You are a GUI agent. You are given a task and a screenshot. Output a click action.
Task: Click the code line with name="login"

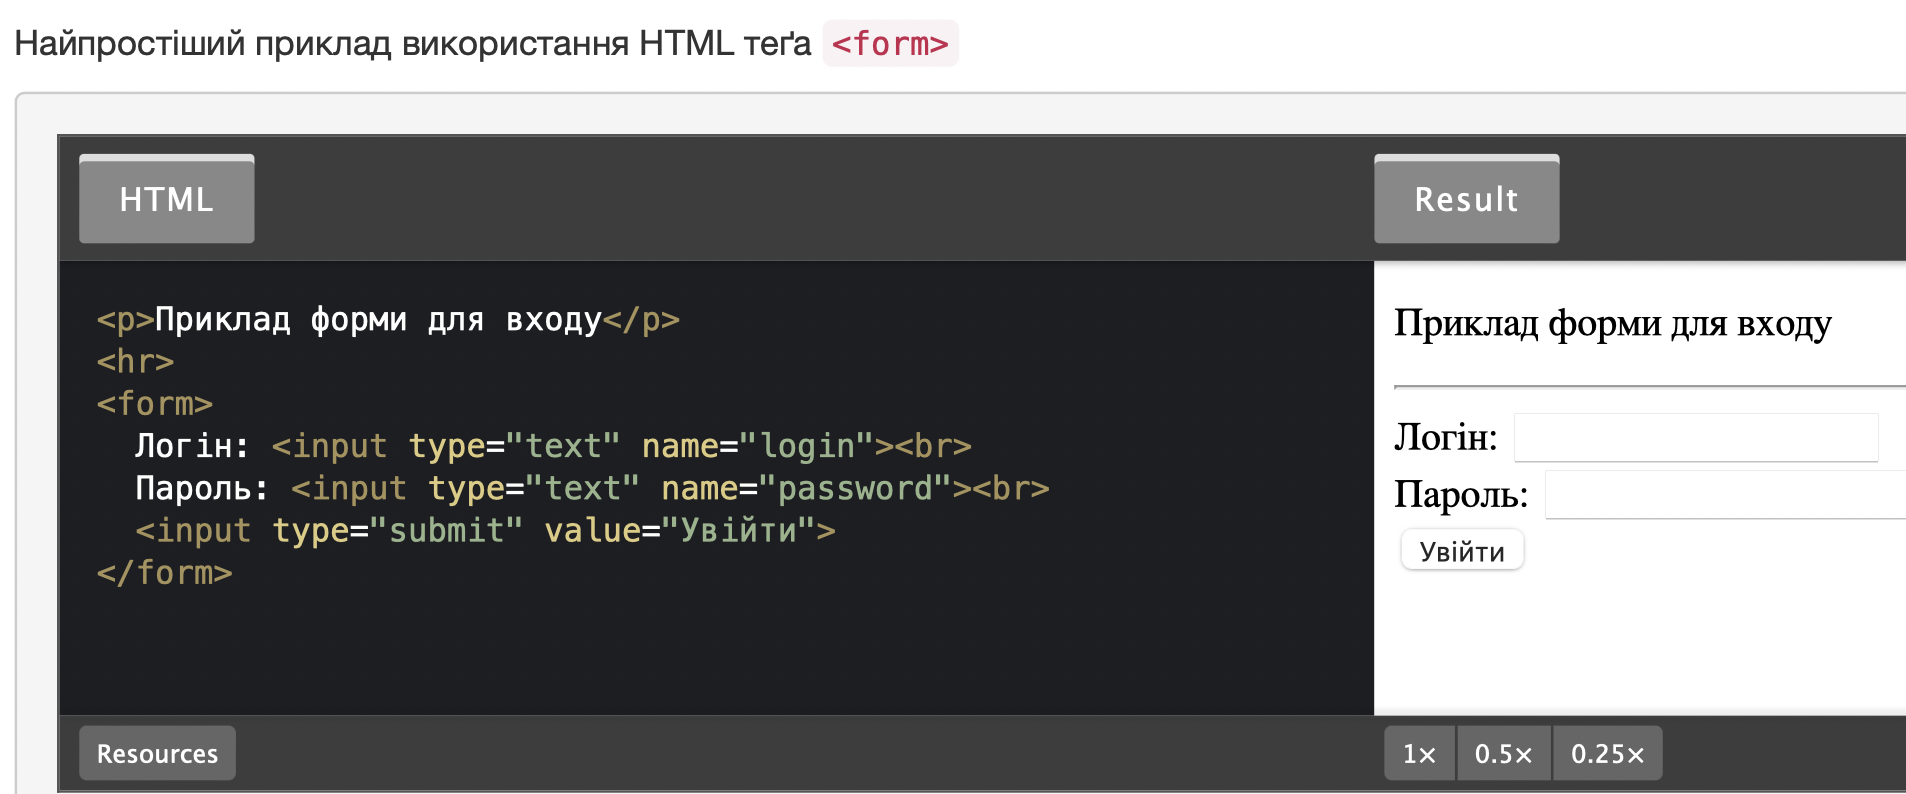[x=552, y=446]
